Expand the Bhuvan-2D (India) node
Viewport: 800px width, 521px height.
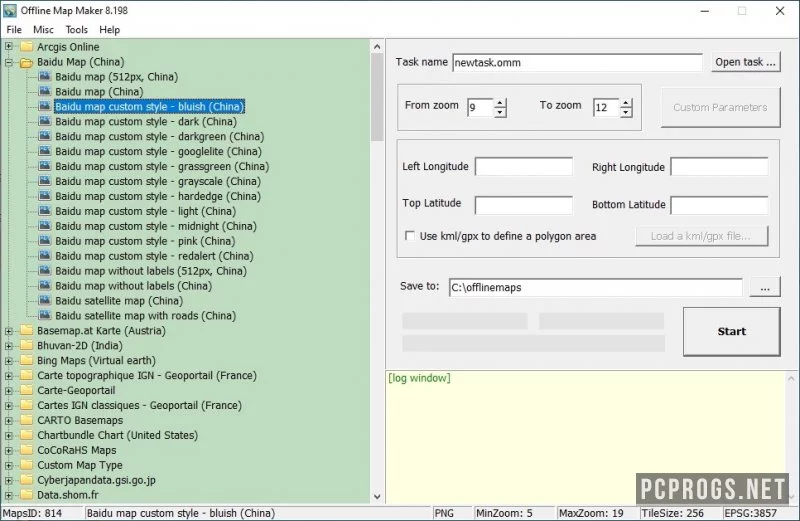pyautogui.click(x=9, y=345)
